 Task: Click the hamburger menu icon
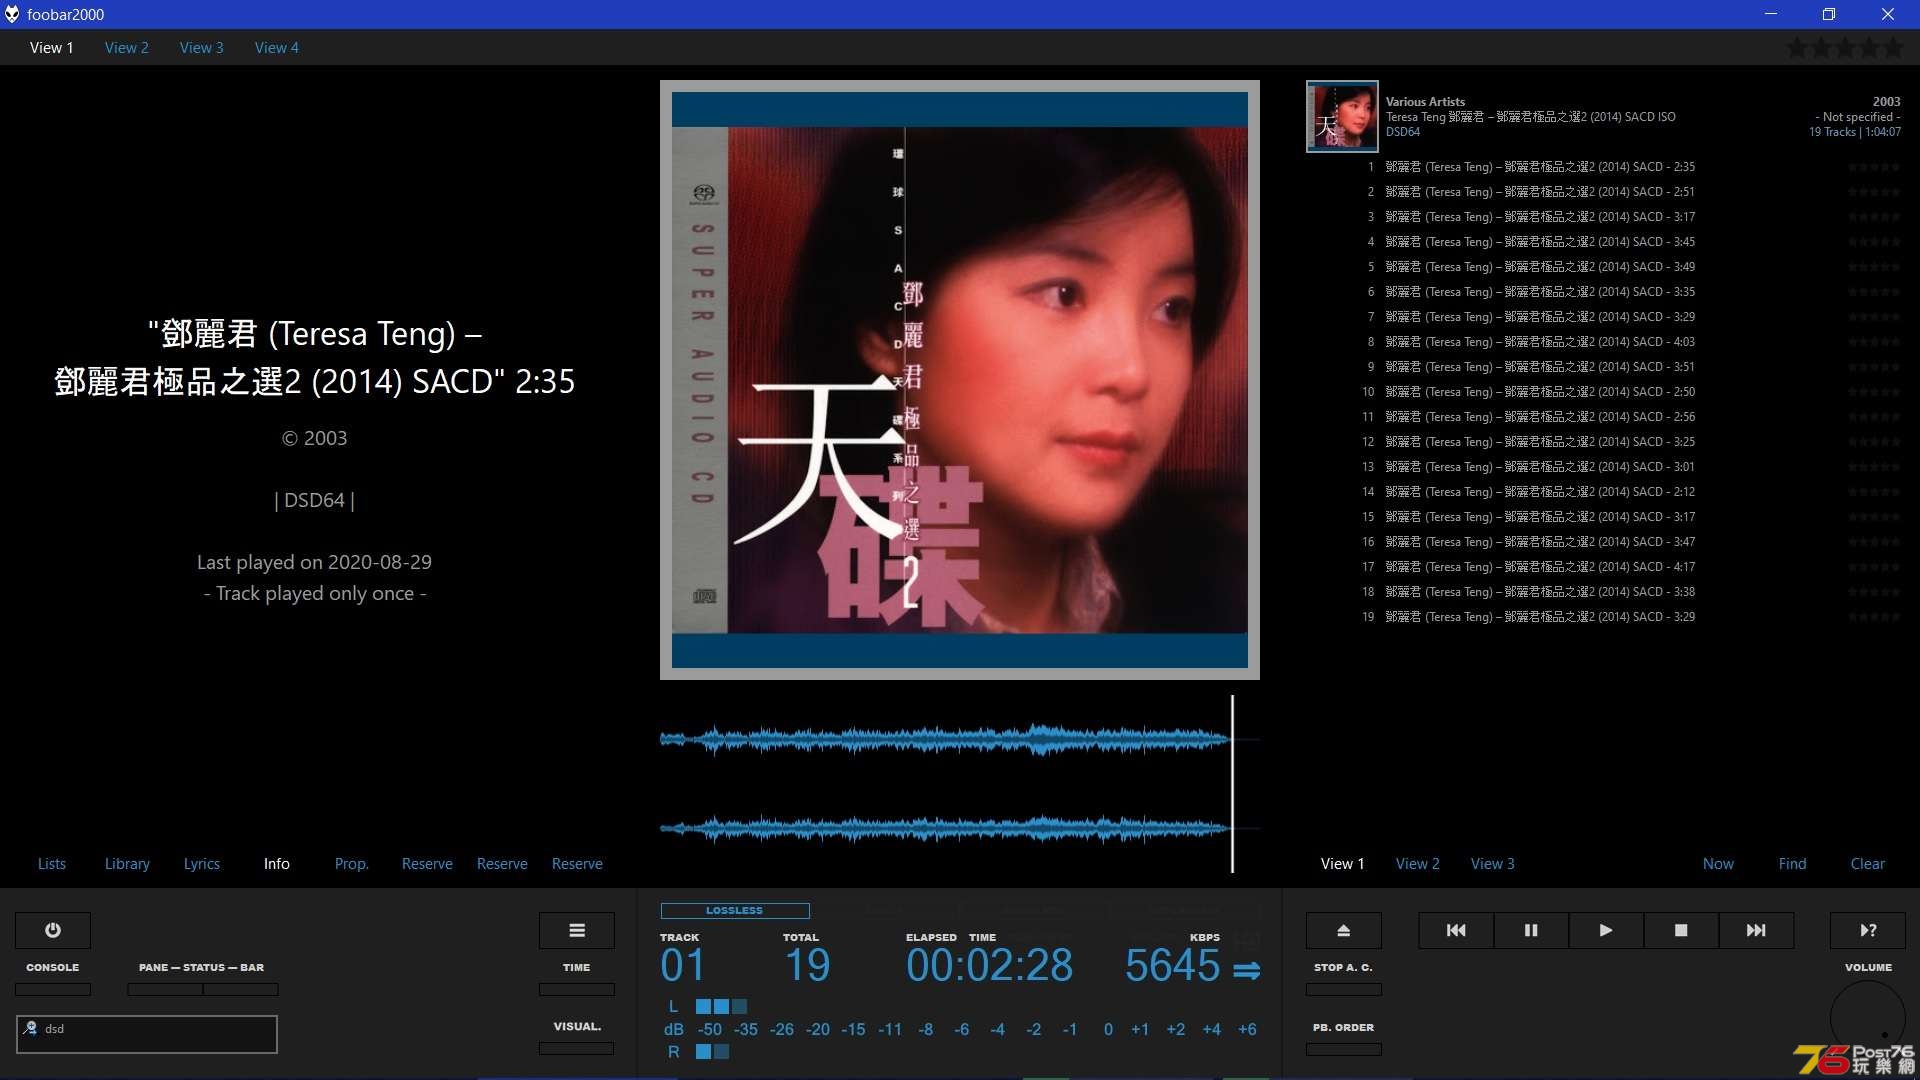pyautogui.click(x=576, y=930)
